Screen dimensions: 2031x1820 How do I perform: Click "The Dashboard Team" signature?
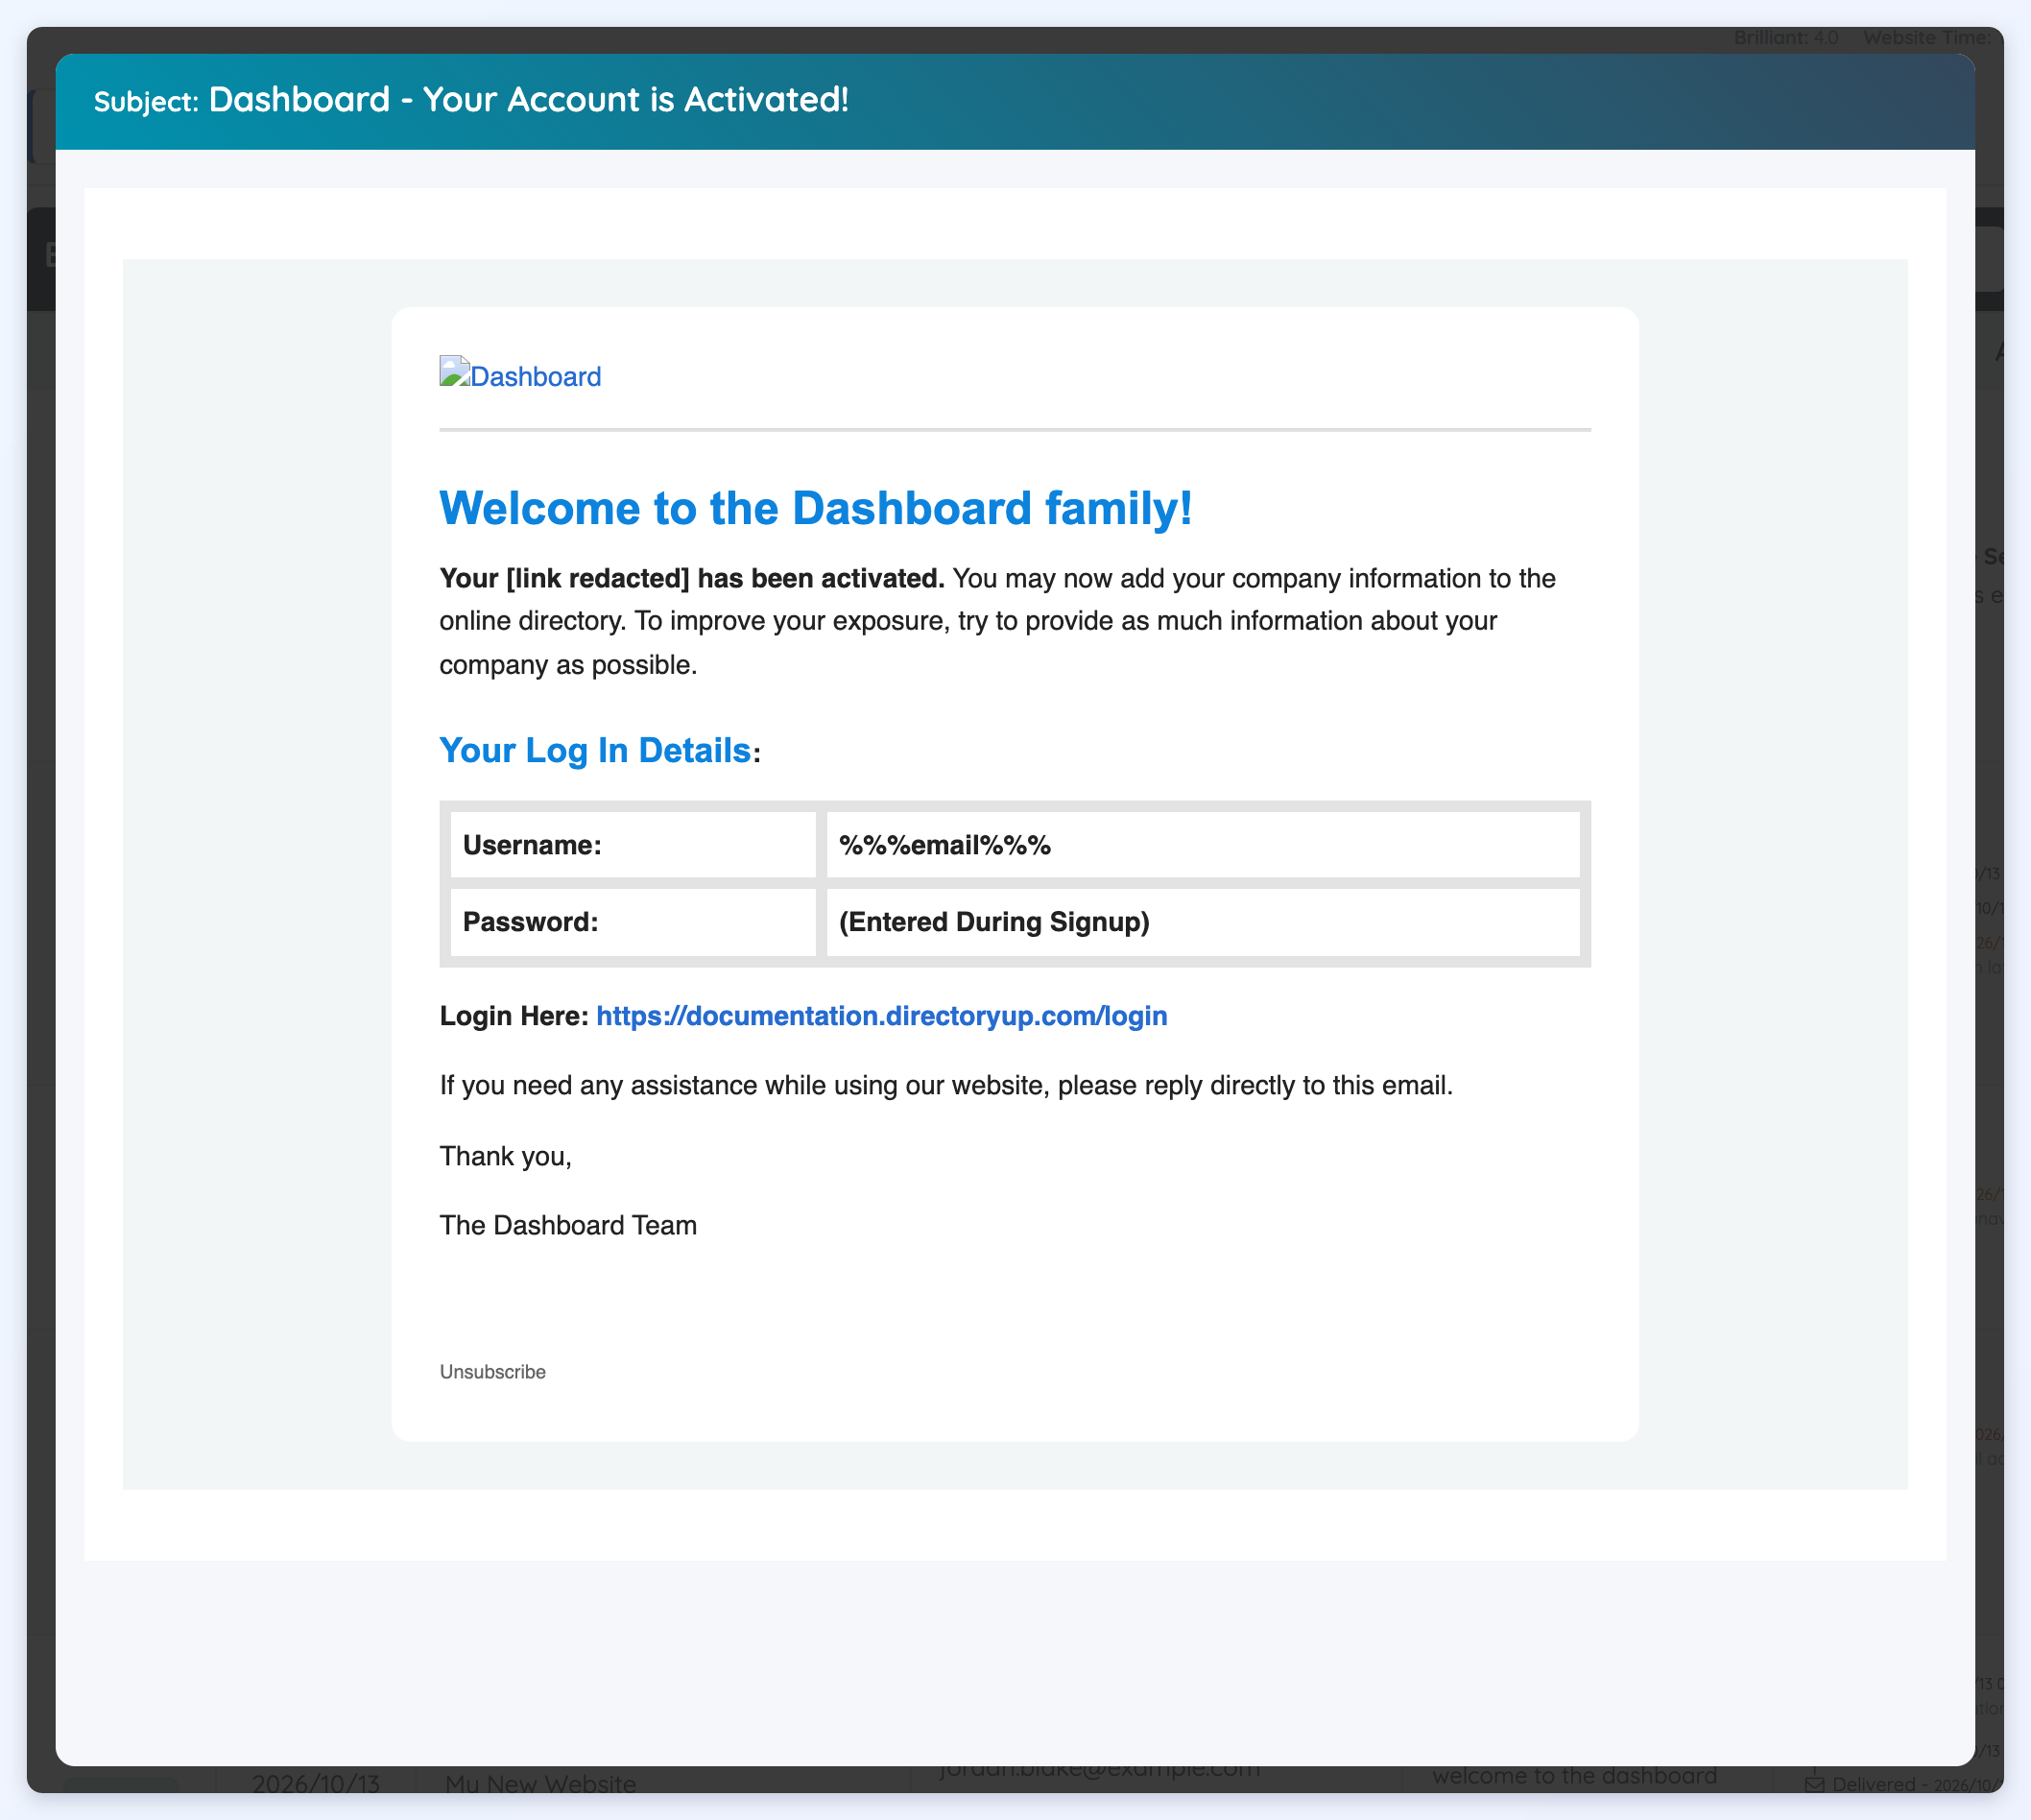tap(568, 1226)
